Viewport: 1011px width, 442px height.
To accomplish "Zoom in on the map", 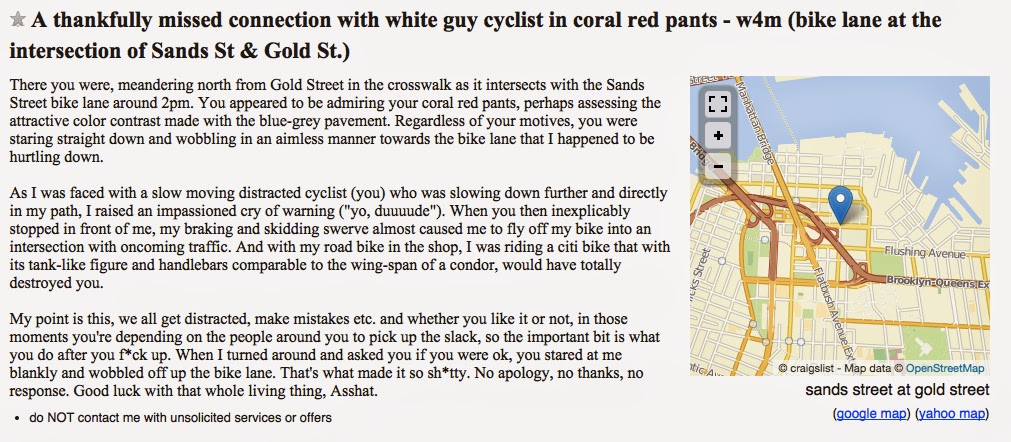I will [718, 135].
